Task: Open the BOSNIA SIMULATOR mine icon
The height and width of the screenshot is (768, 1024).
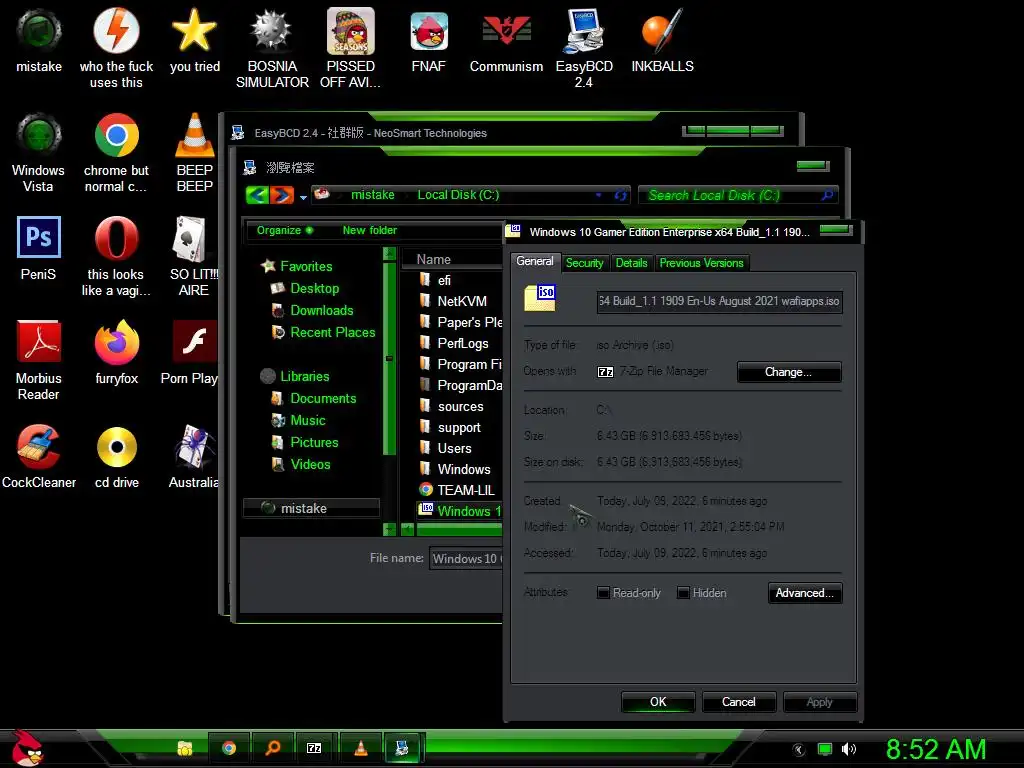Action: click(x=272, y=47)
